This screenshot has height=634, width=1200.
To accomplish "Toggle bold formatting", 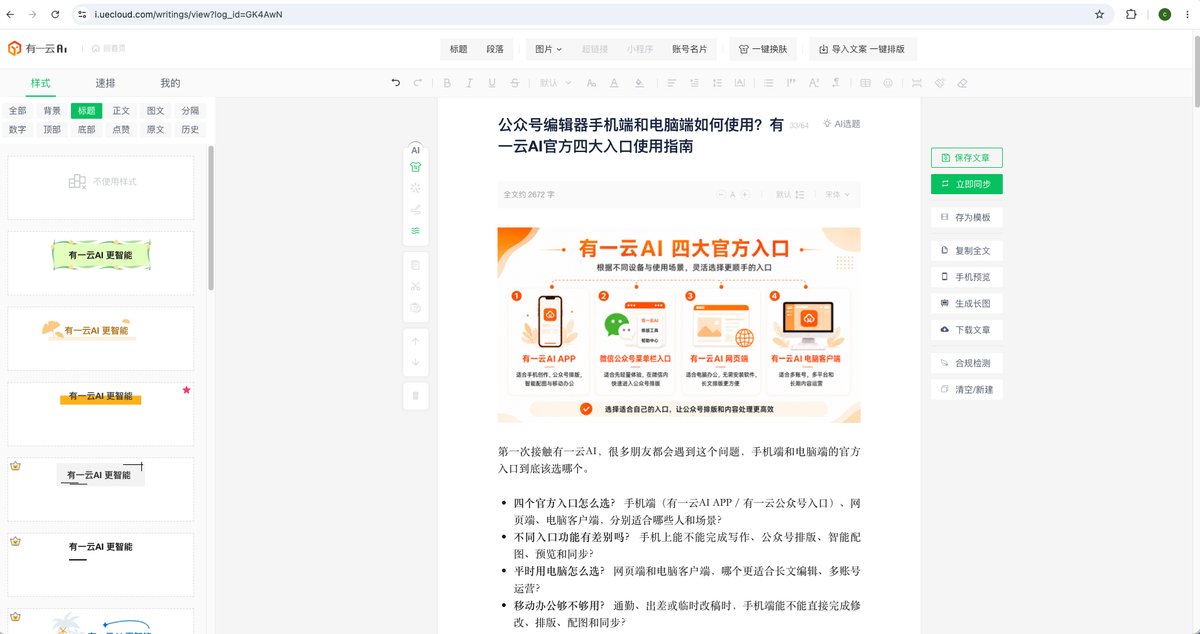I will click(447, 83).
